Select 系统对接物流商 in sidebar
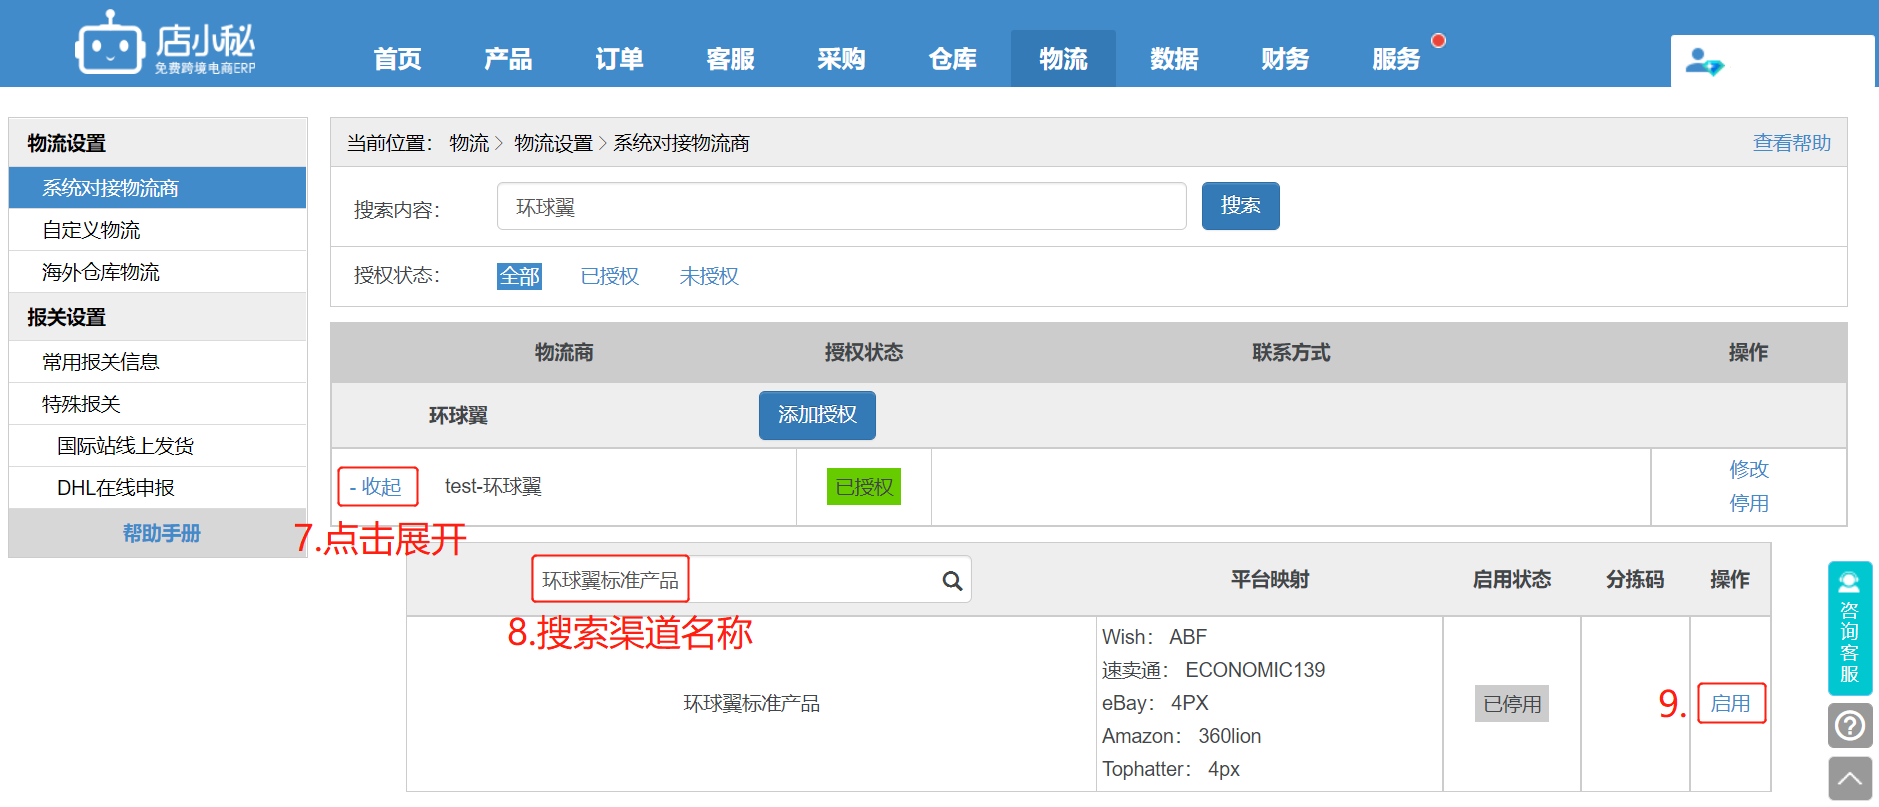Screen dimensions: 1879x807 [158, 188]
